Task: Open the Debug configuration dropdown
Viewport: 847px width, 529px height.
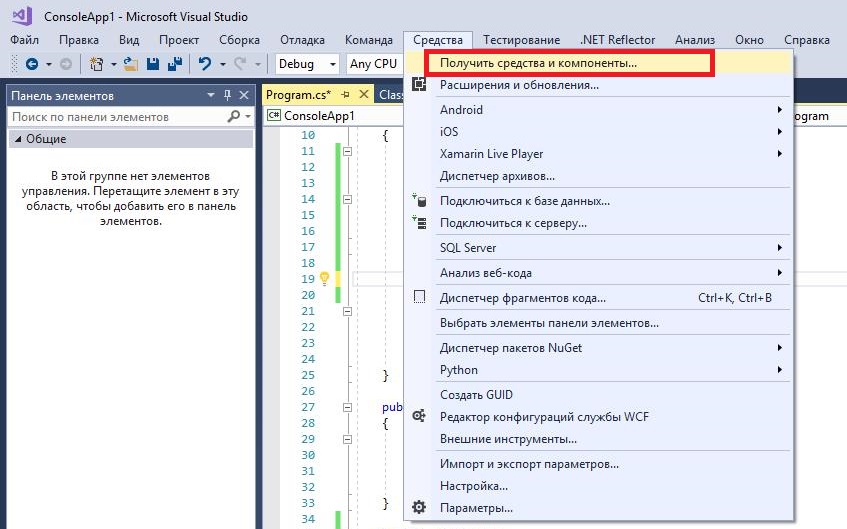Action: click(x=307, y=64)
